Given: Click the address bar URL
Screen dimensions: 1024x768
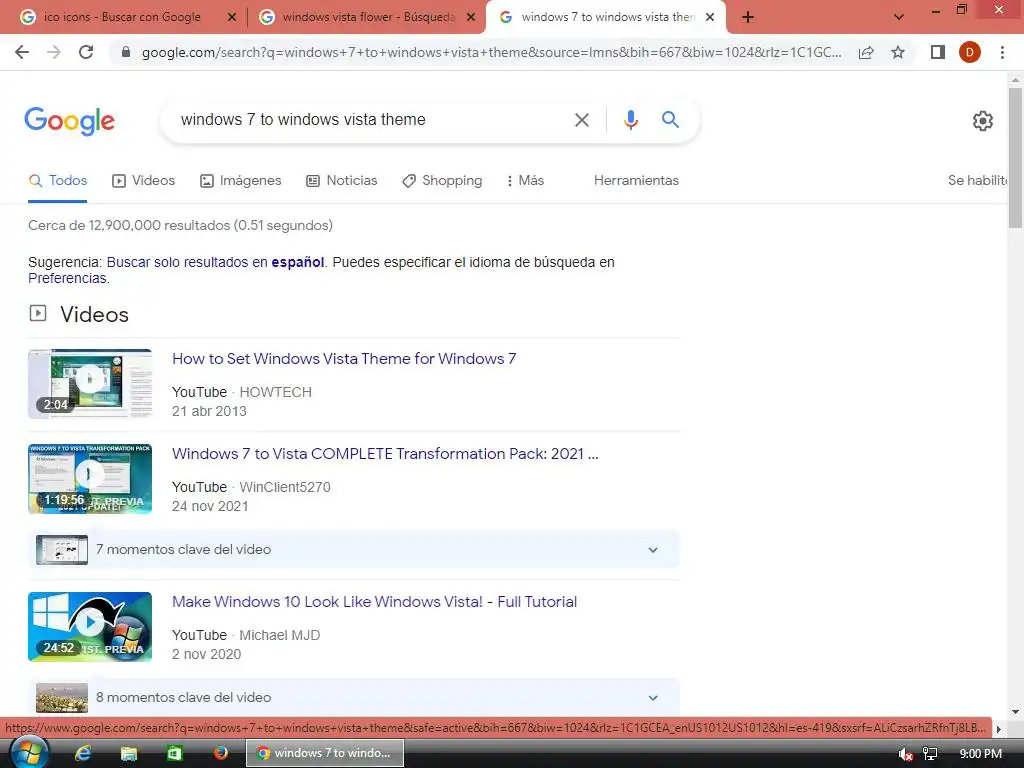Looking at the screenshot, I should coord(491,52).
